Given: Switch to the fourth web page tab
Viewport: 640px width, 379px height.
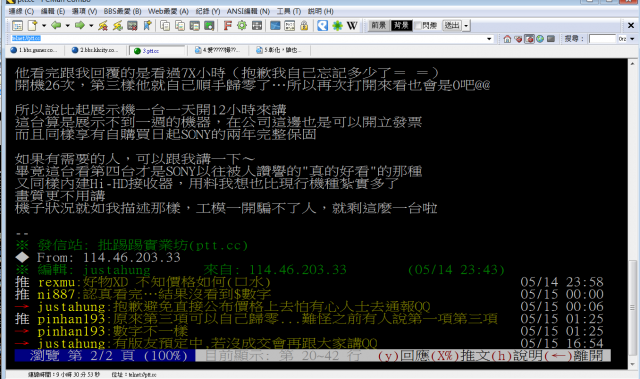Looking at the screenshot, I should [x=219, y=51].
